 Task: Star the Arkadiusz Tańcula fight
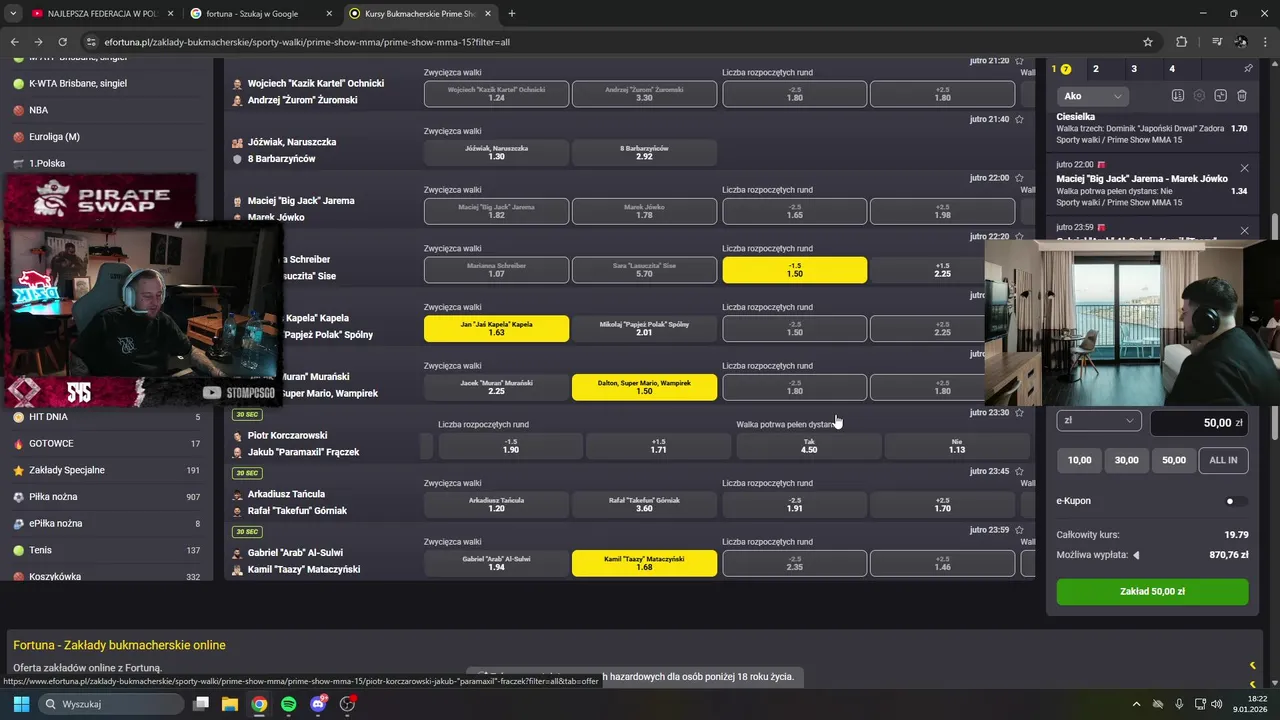[1019, 471]
